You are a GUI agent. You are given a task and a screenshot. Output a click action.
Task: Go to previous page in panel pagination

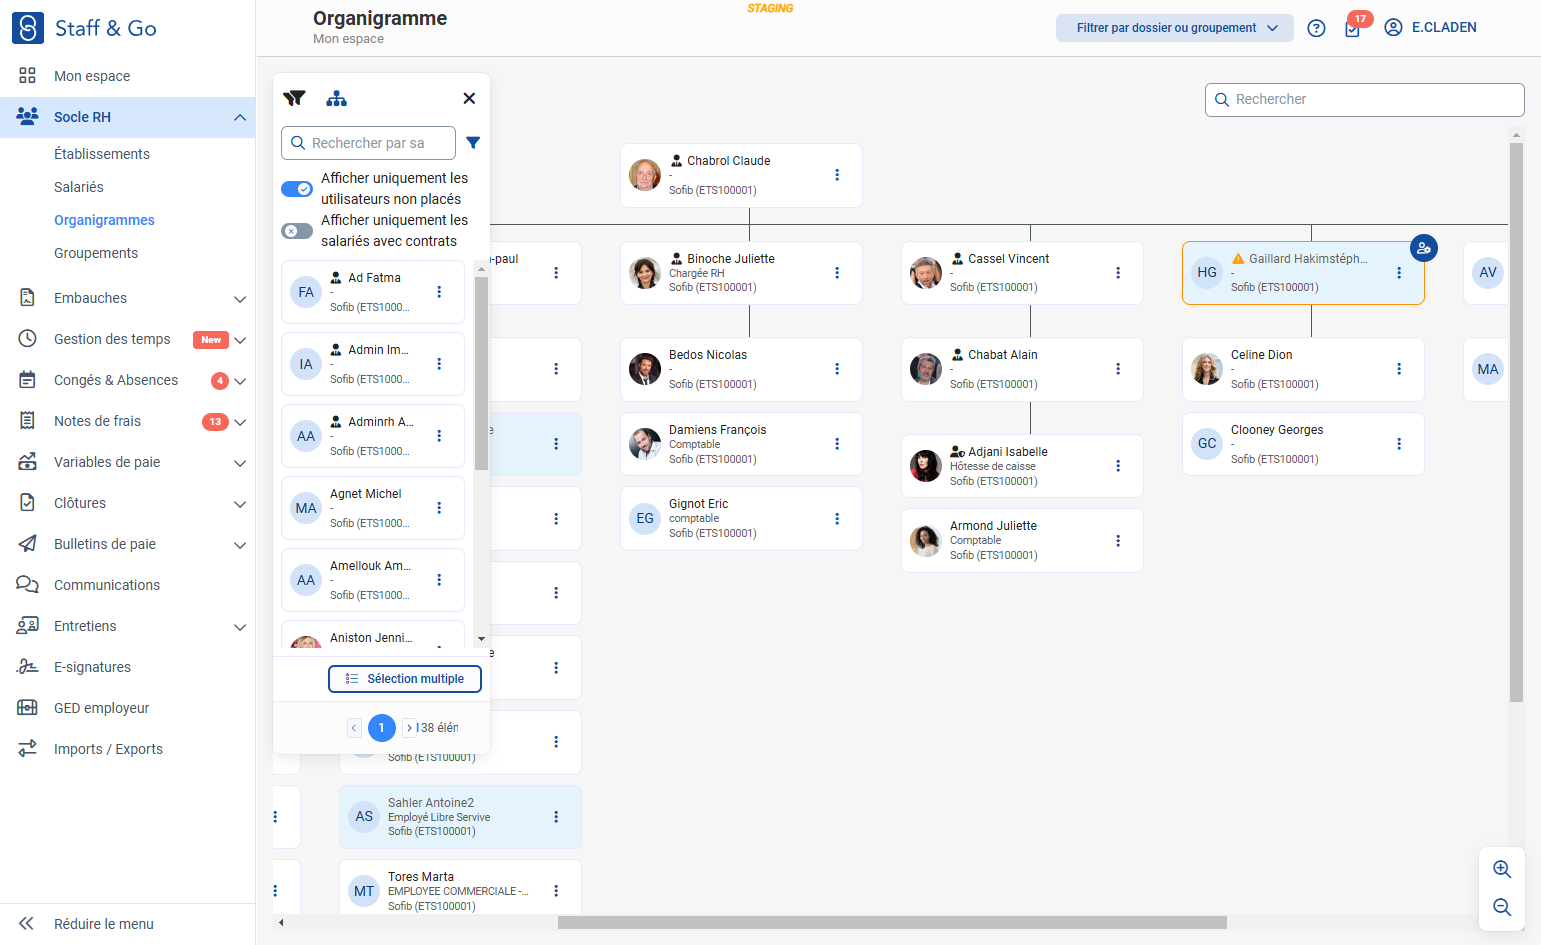(354, 728)
